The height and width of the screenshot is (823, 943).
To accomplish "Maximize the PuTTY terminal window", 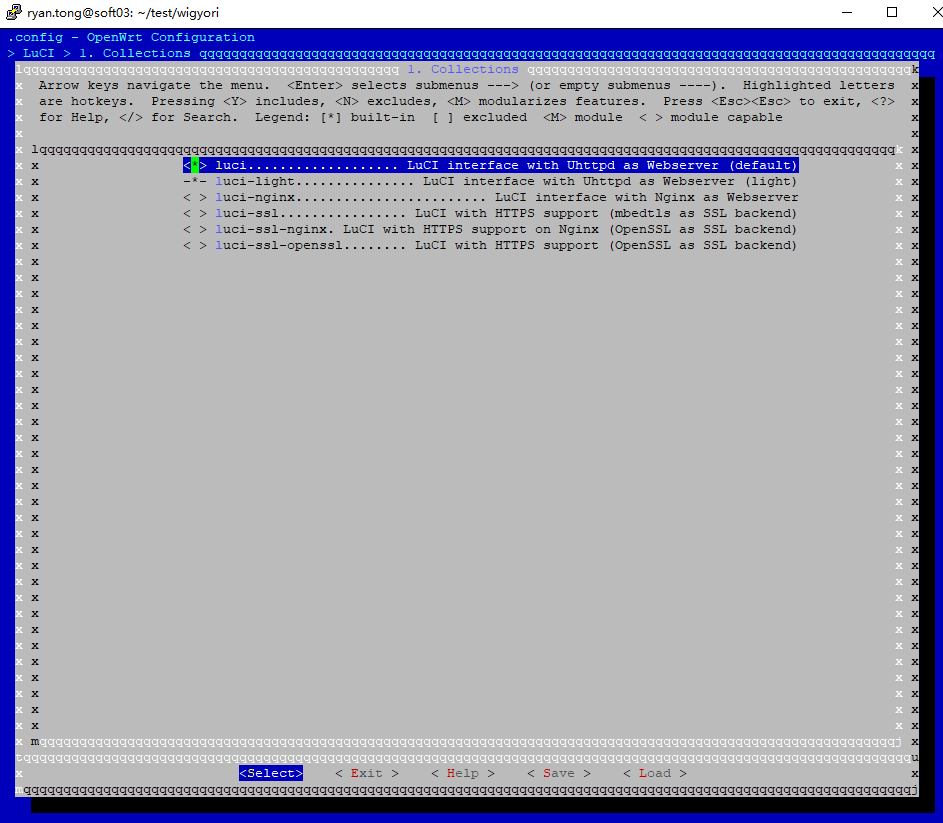I will pos(892,13).
